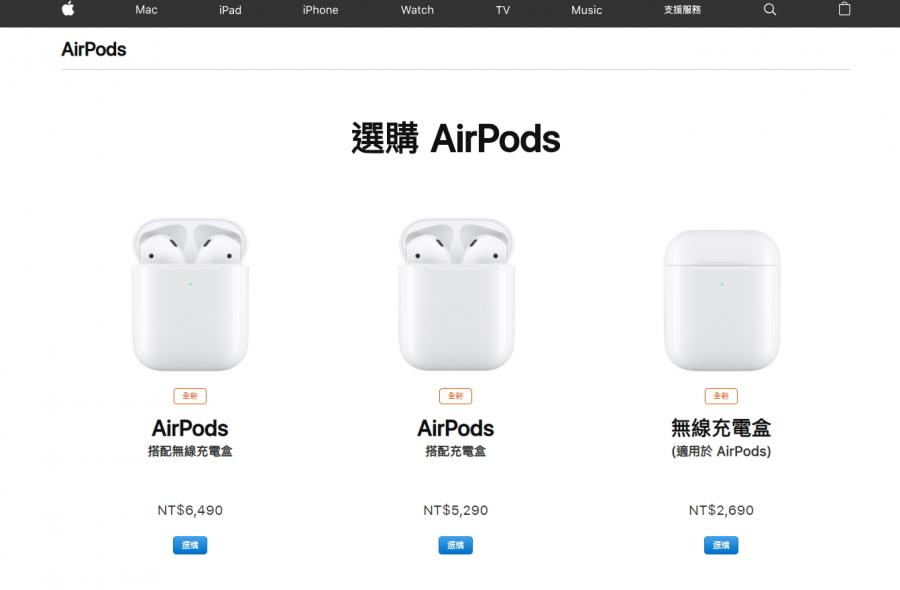Click the 全新 badge under standard AirPods

[455, 396]
